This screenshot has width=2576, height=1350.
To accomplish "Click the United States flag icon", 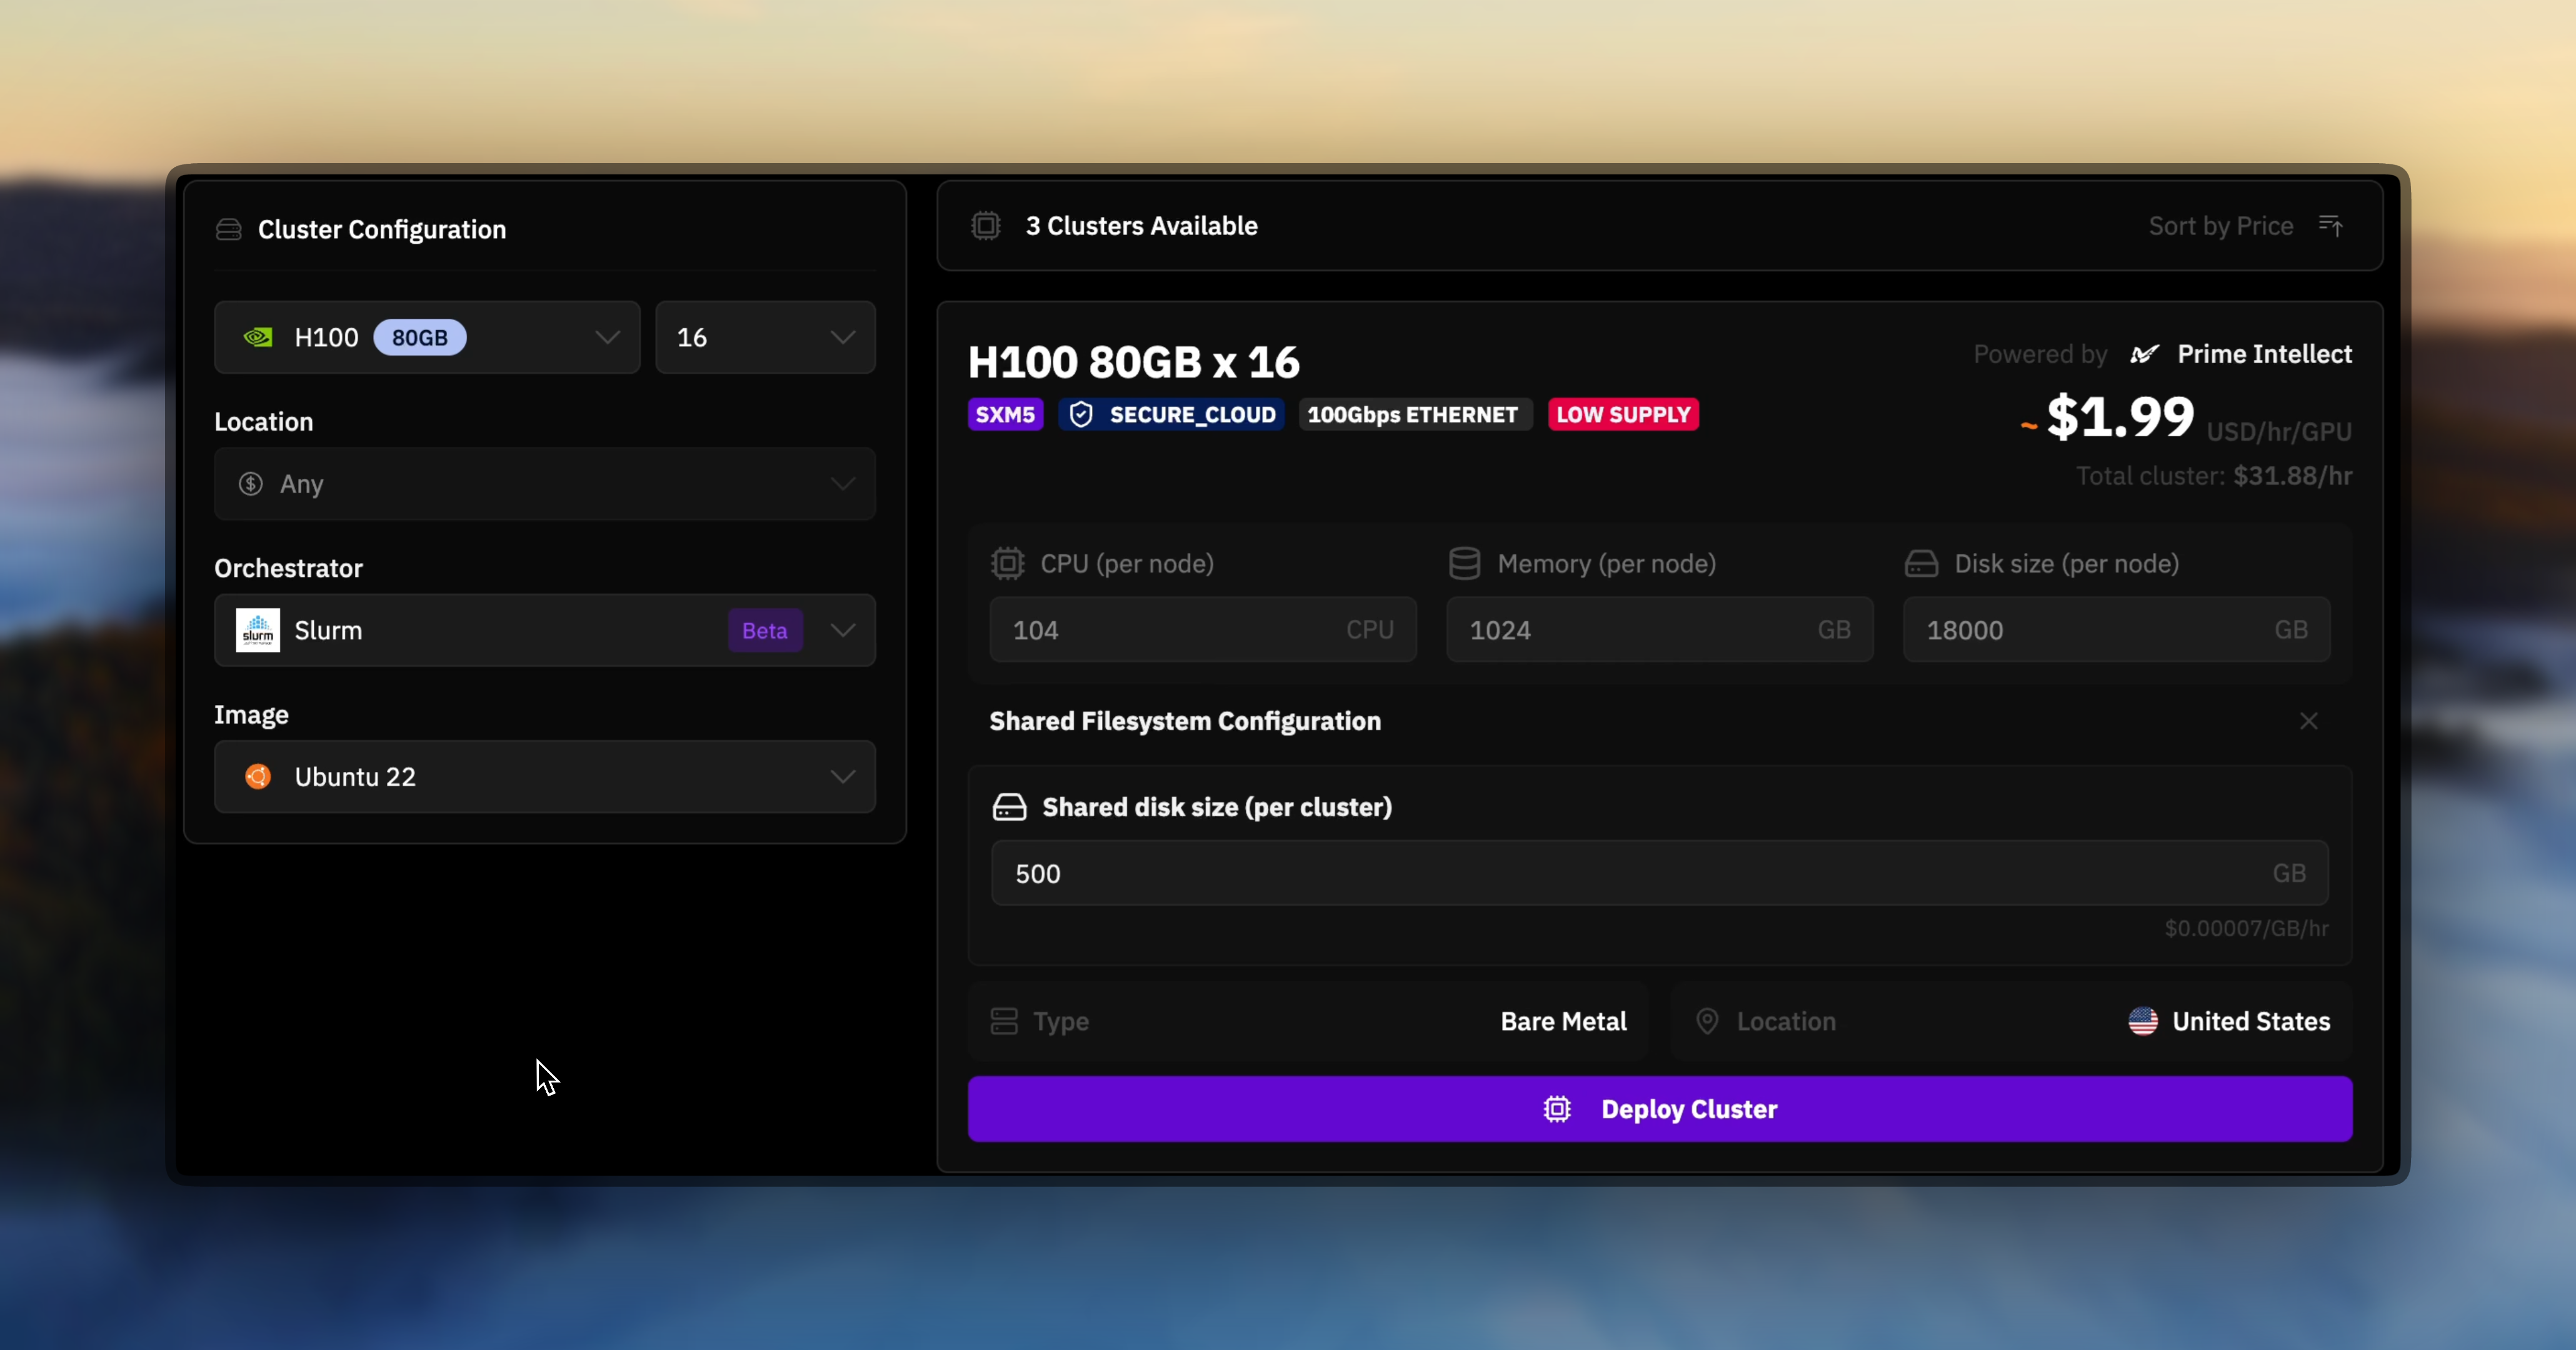I will click(2143, 1021).
